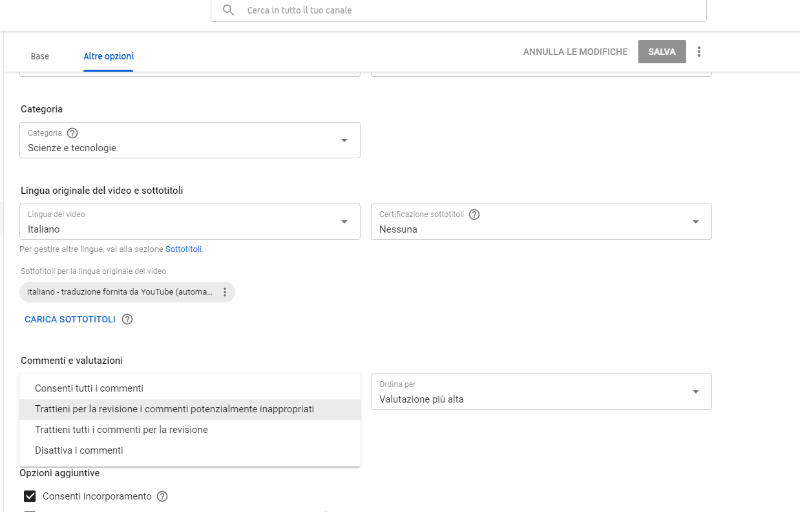800x512 pixels.
Task: Open the Lingua del video dropdown
Action: [344, 222]
